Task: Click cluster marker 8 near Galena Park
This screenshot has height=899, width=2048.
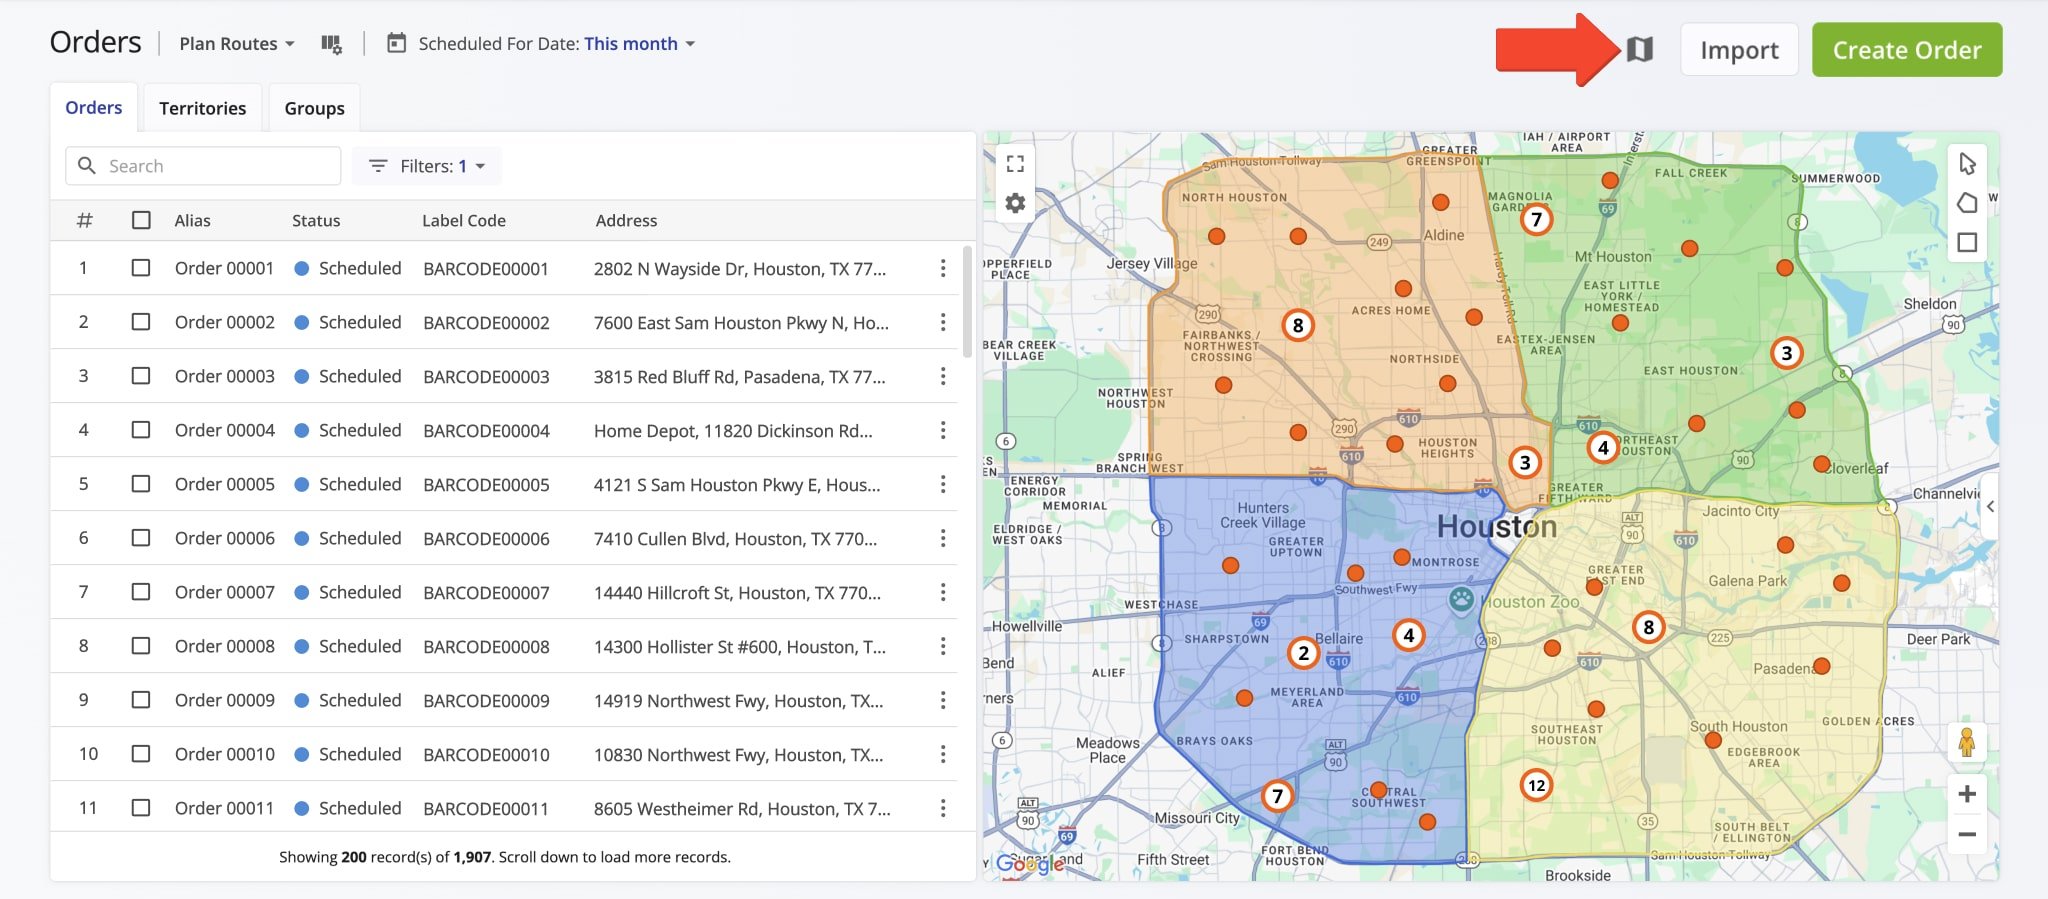Action: [x=1648, y=627]
